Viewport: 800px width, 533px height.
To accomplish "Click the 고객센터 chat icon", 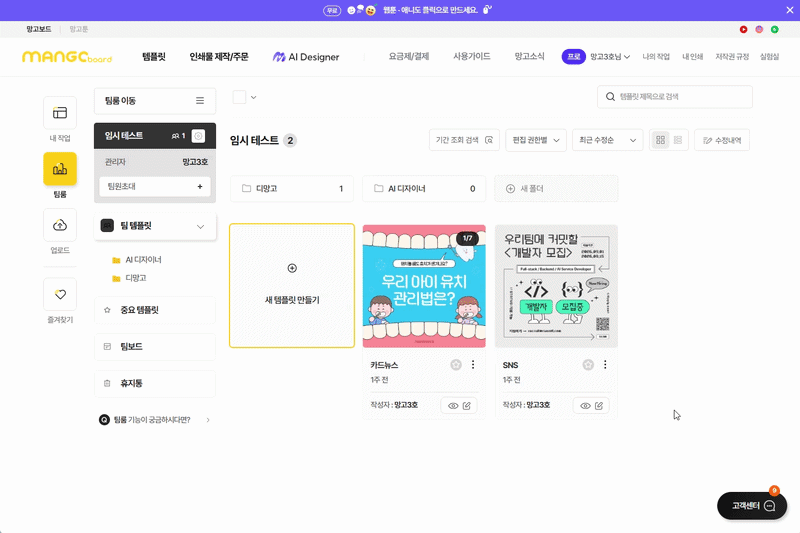I will point(769,506).
